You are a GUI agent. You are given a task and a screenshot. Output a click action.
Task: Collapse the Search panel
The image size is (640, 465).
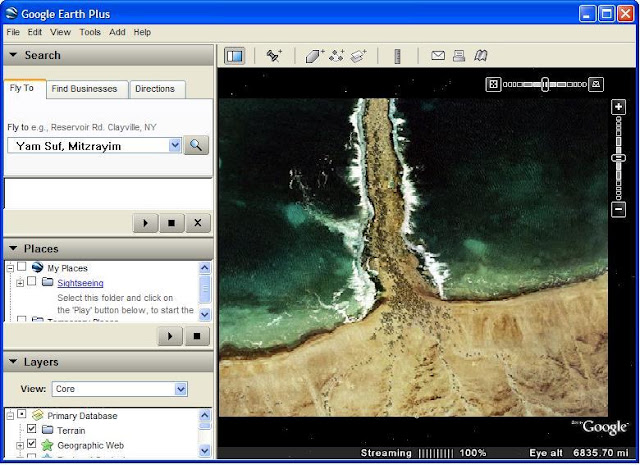[x=13, y=54]
